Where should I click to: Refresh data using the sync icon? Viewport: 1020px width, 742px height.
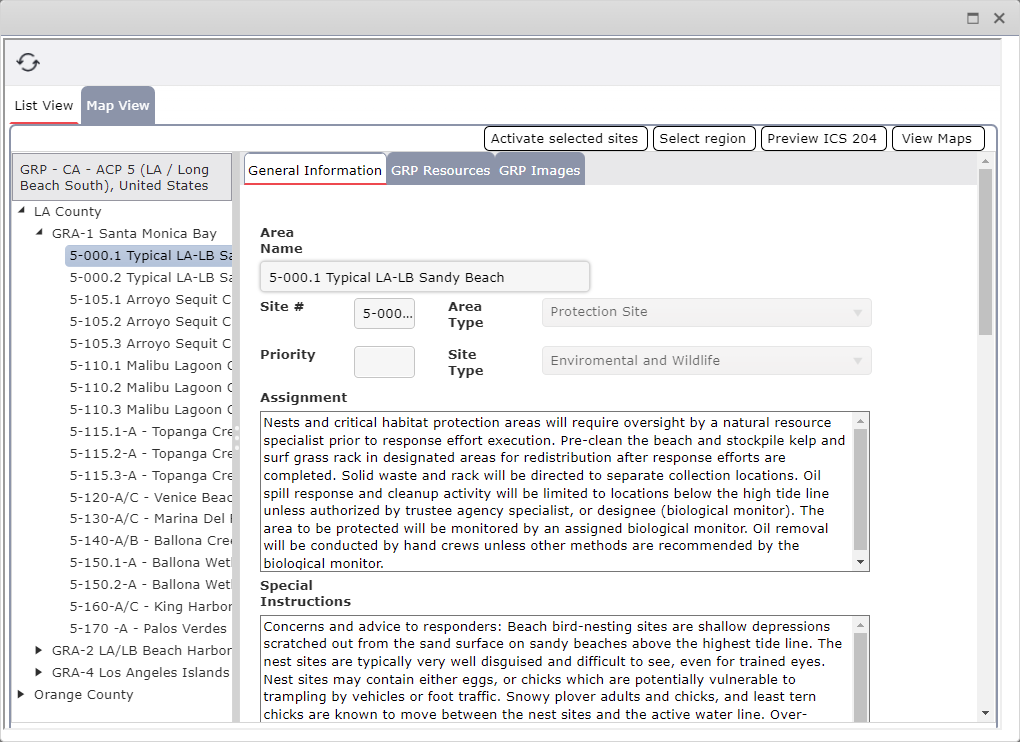click(x=28, y=61)
